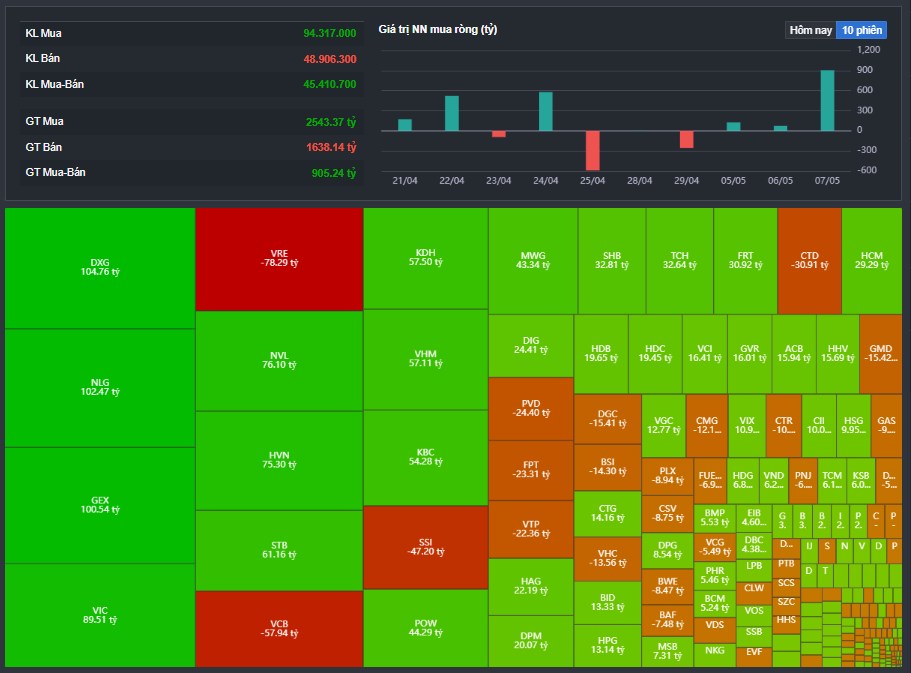This screenshot has height=673, width=911.
Task: Select the KDH 57.50 tỷ tile
Action: 426,258
